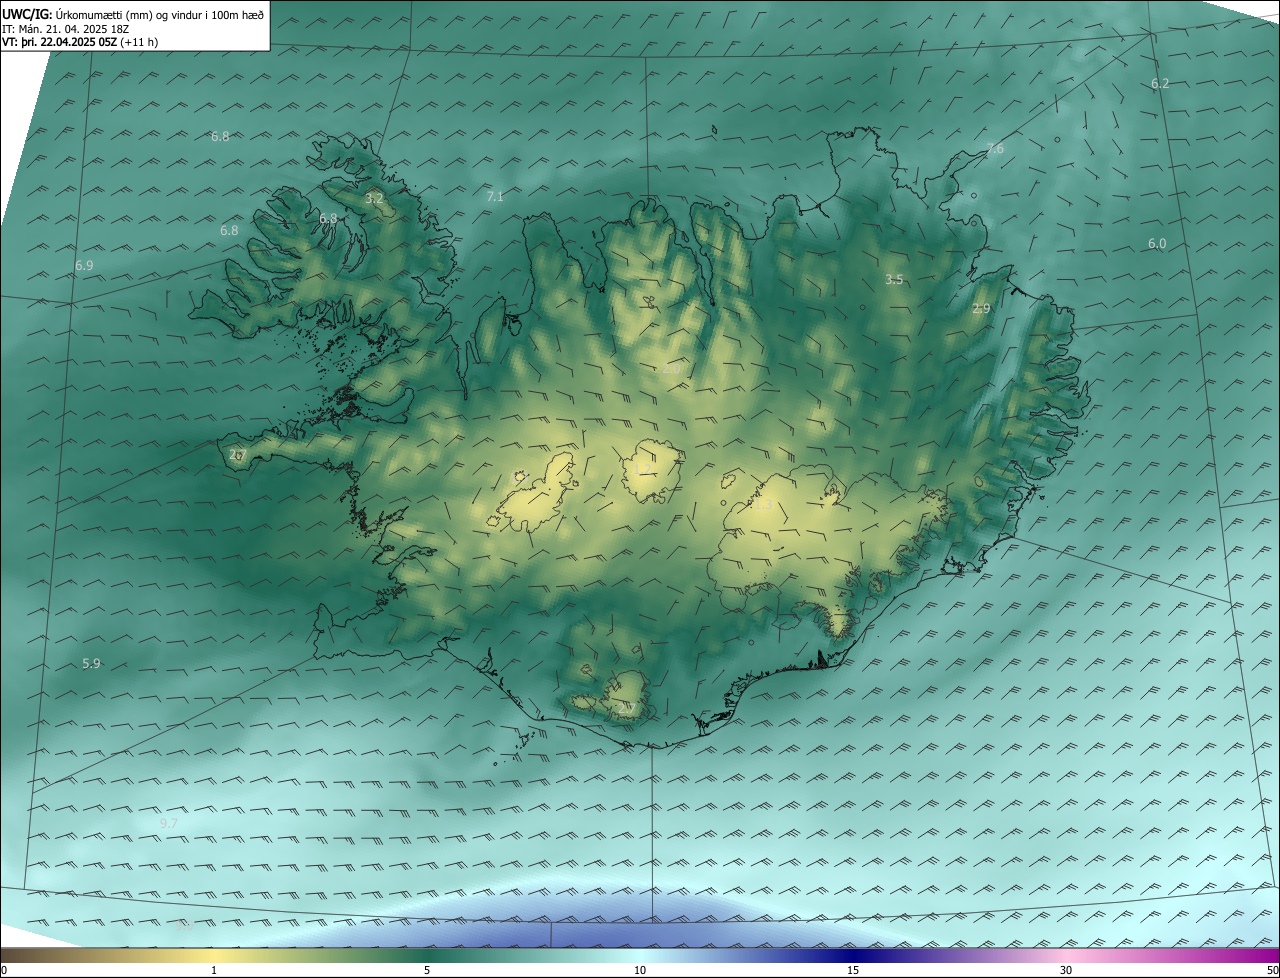Click the 5.9 value label on the map

click(x=91, y=664)
